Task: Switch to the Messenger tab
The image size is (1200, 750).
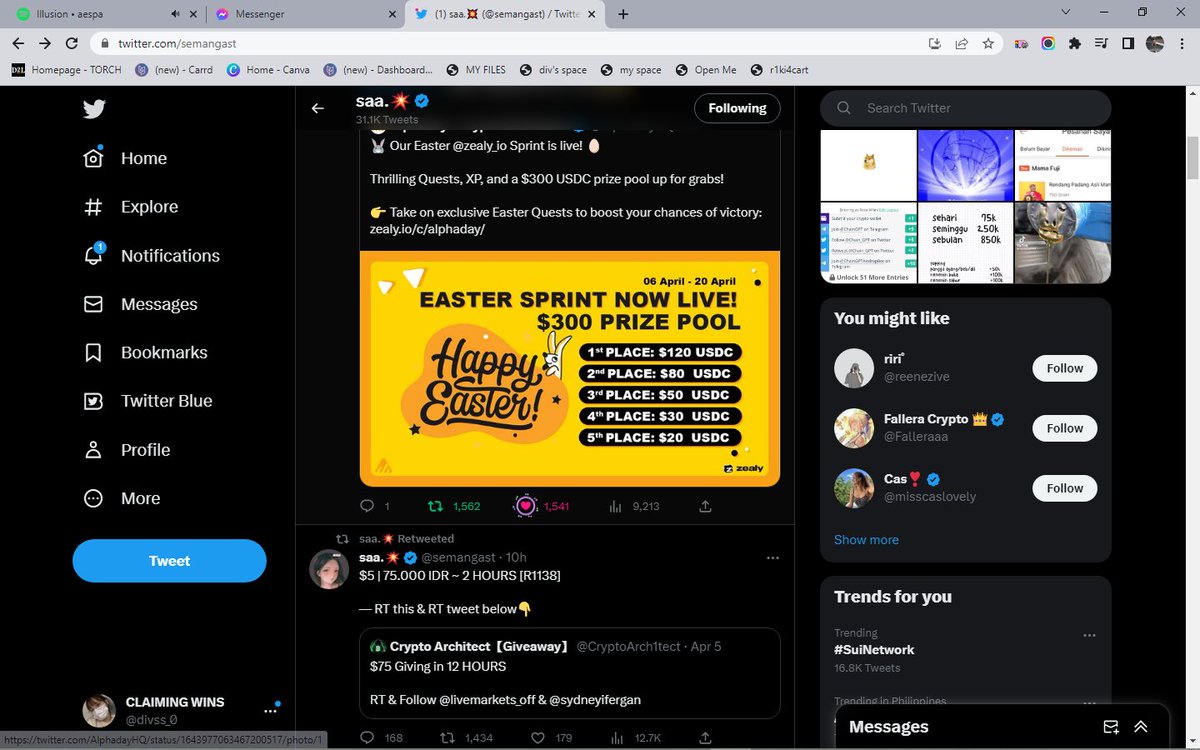Action: pyautogui.click(x=300, y=14)
